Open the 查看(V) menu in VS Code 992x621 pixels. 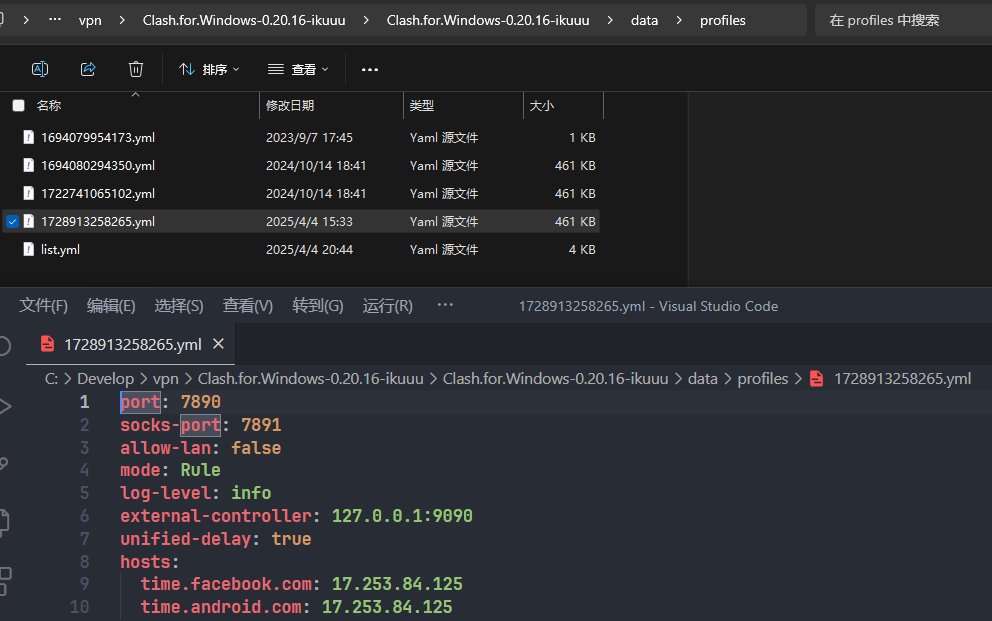click(x=247, y=306)
